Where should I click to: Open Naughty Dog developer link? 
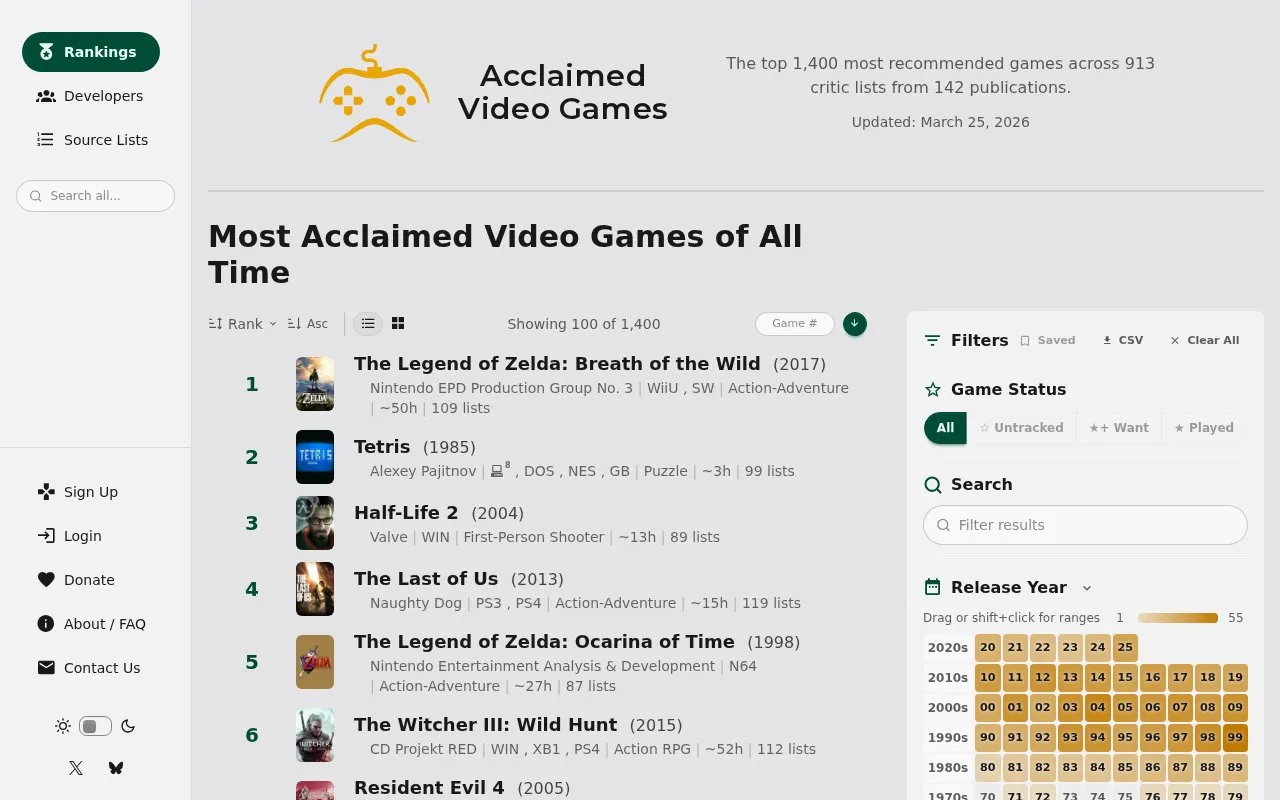416,603
